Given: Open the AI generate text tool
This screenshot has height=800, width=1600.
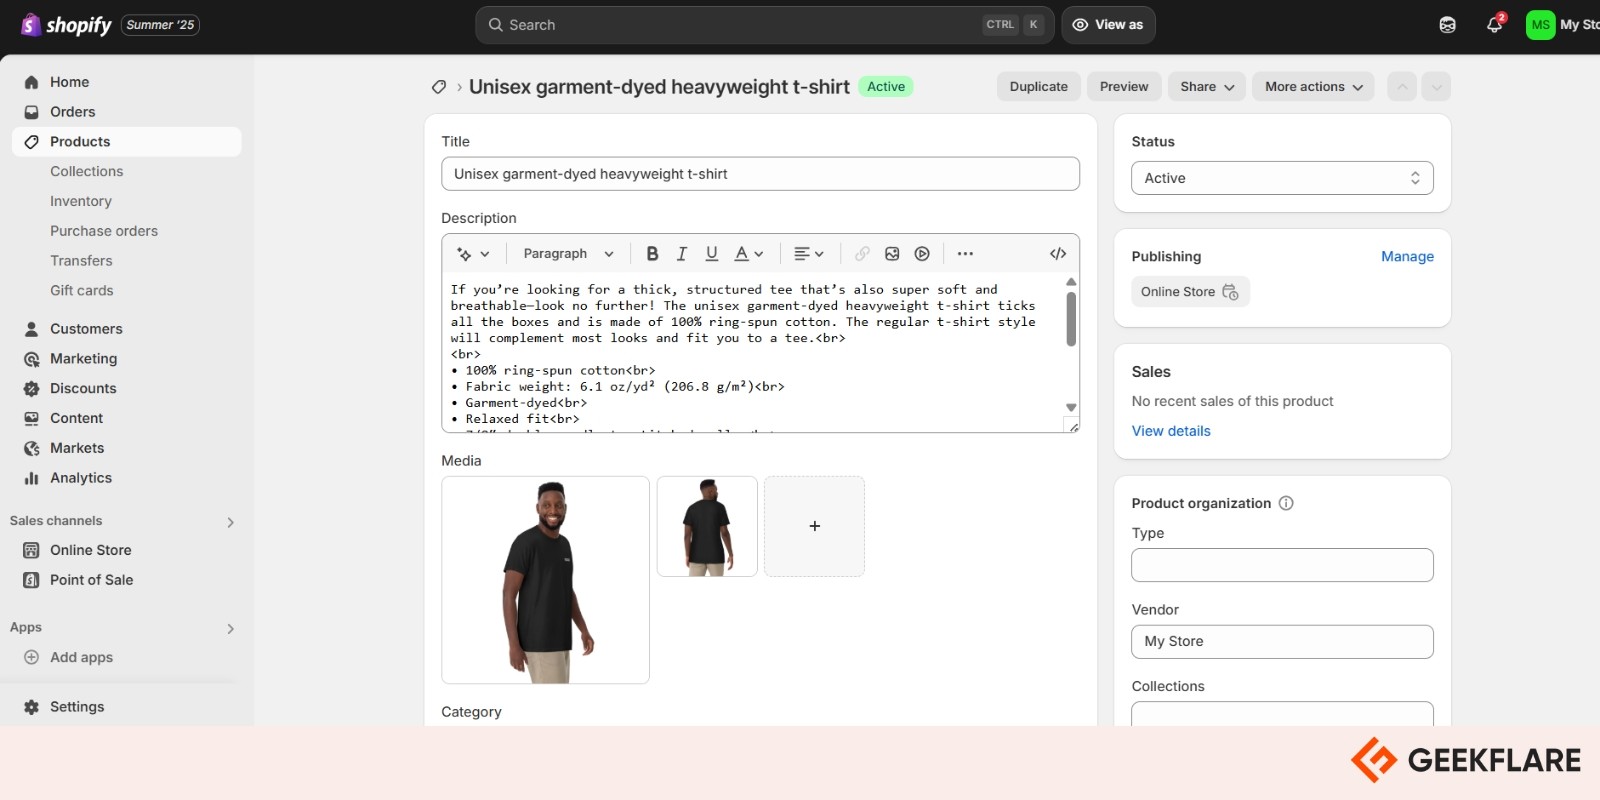Looking at the screenshot, I should (x=472, y=254).
